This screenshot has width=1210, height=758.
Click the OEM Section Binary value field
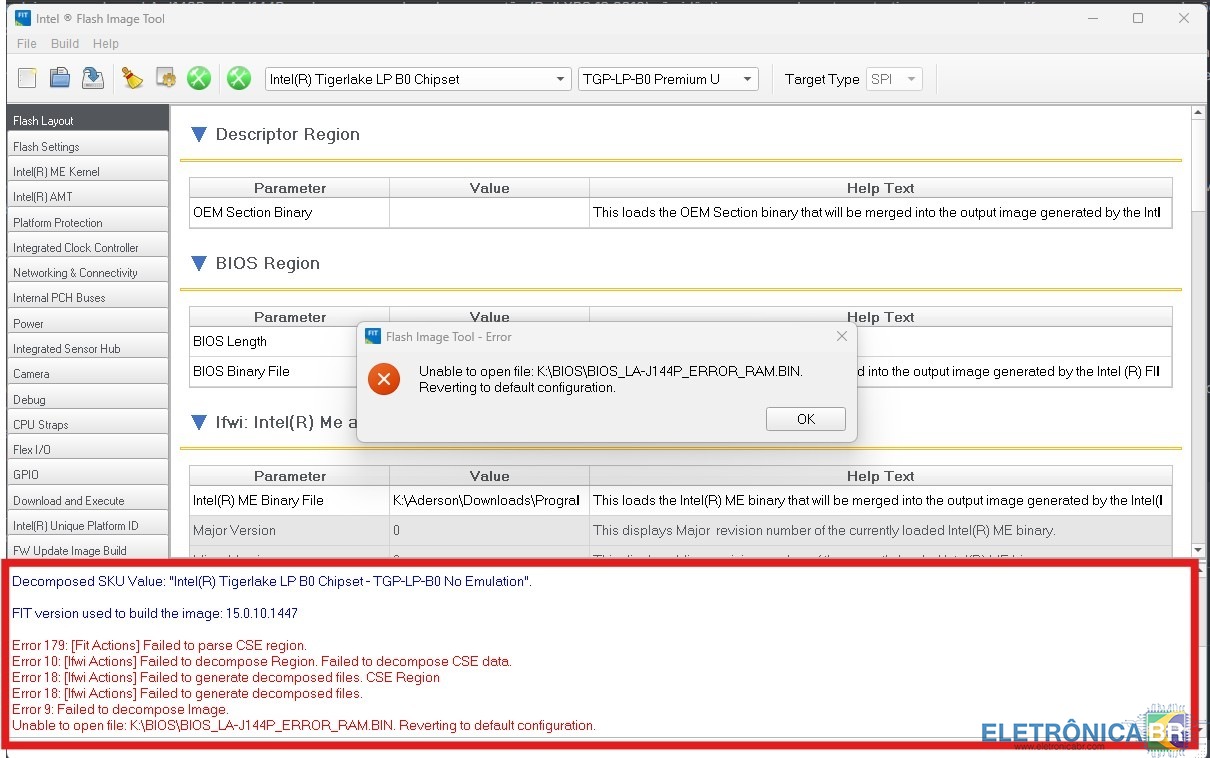point(489,213)
